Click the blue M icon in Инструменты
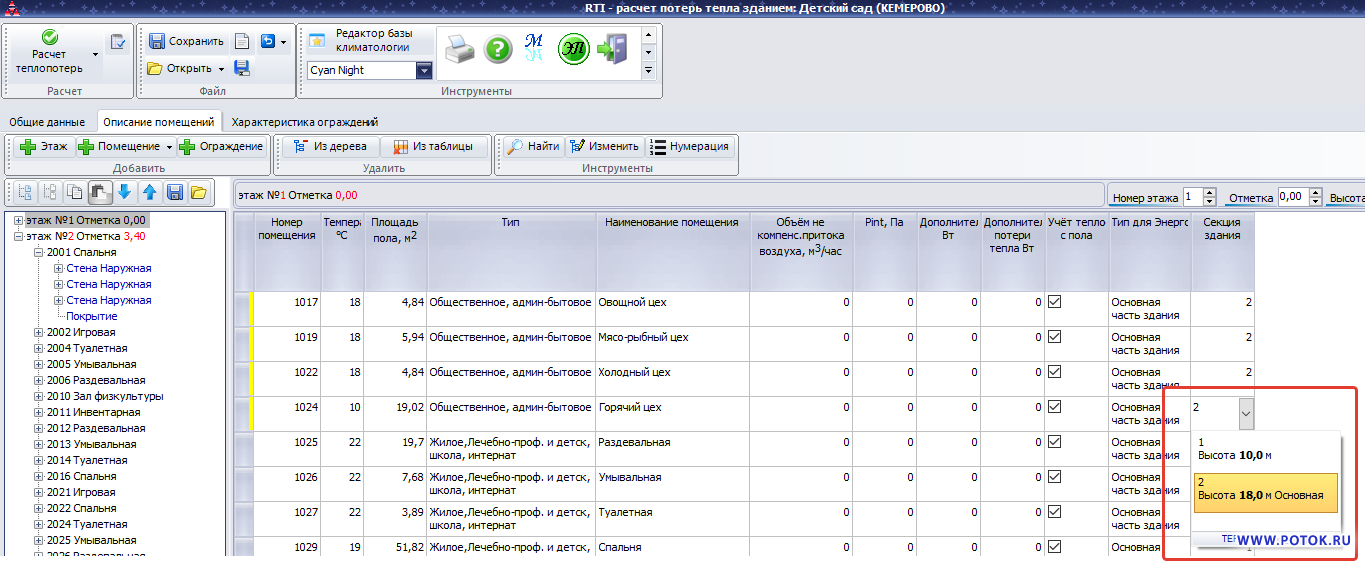Image resolution: width=1365 pixels, height=561 pixels. click(534, 48)
